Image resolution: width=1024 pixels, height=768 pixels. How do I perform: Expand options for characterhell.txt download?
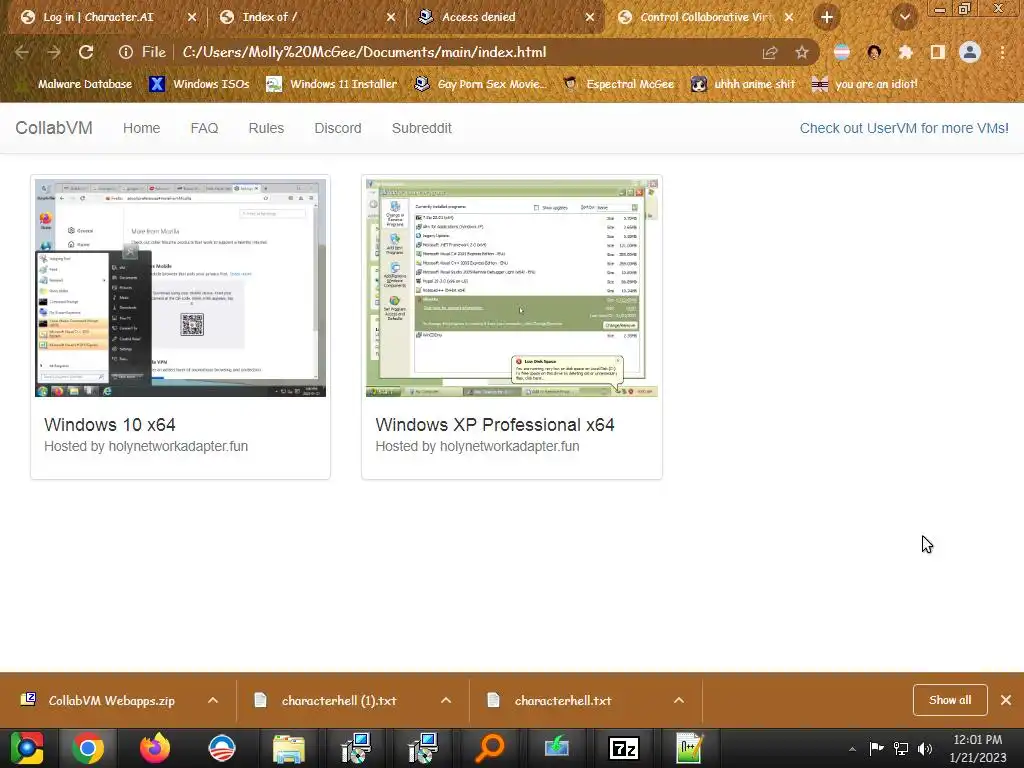pyautogui.click(x=679, y=700)
